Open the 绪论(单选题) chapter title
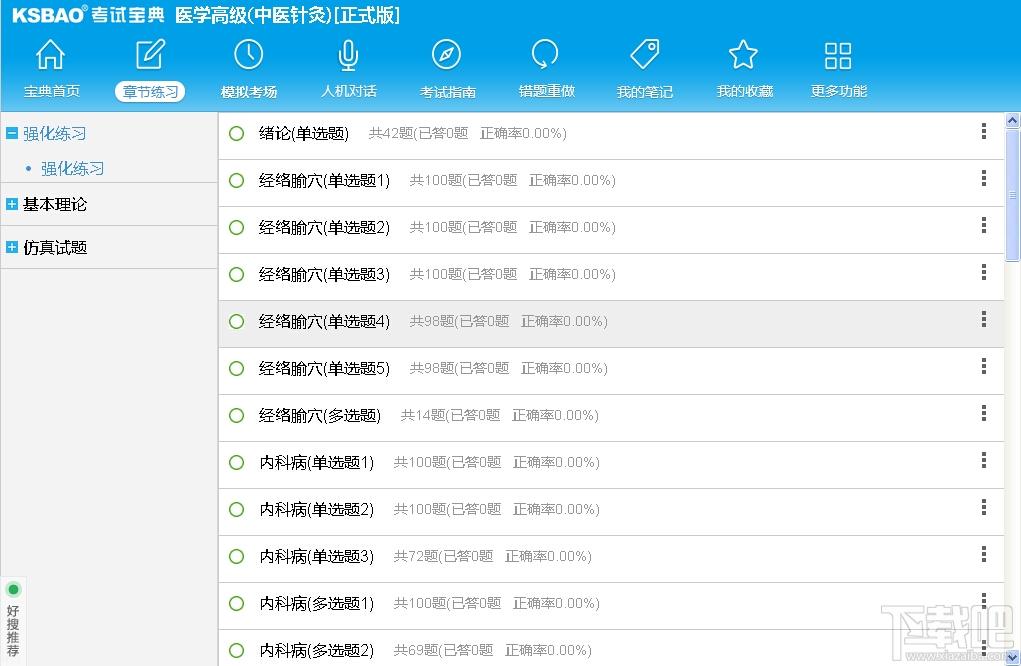The width and height of the screenshot is (1021, 666). (303, 133)
